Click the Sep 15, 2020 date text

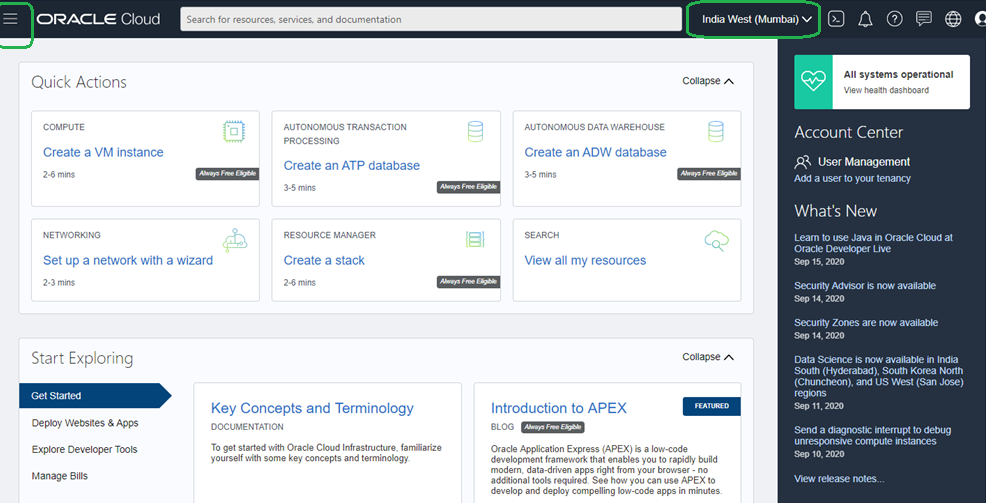pos(819,261)
